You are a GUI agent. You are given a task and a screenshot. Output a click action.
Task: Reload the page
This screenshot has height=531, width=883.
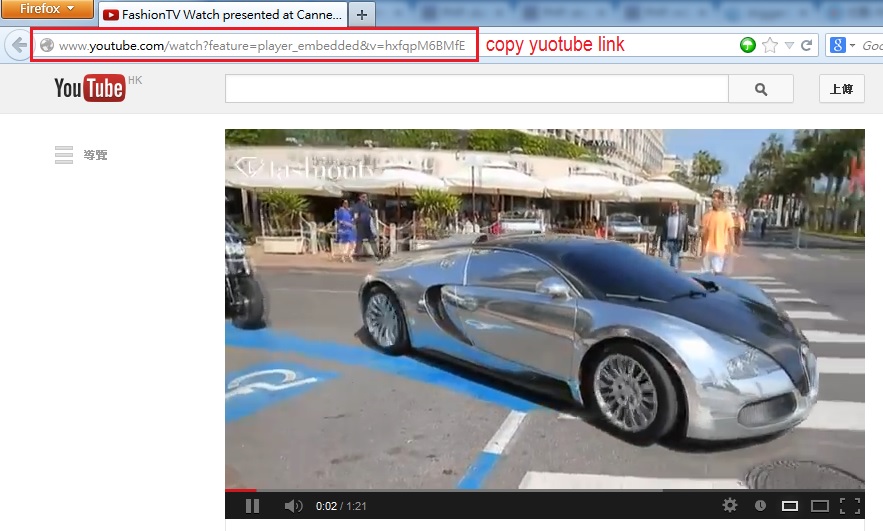click(x=806, y=46)
